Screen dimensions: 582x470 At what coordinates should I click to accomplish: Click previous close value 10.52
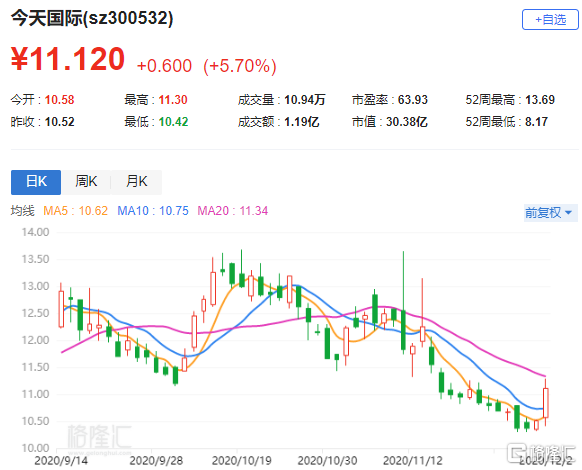pyautogui.click(x=59, y=122)
